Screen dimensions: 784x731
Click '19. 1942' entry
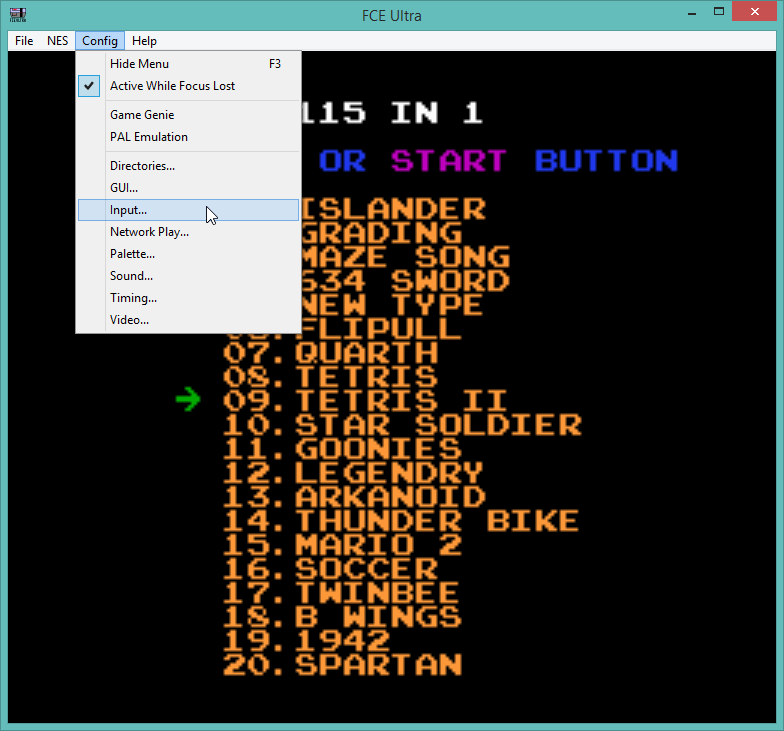tap(306, 640)
